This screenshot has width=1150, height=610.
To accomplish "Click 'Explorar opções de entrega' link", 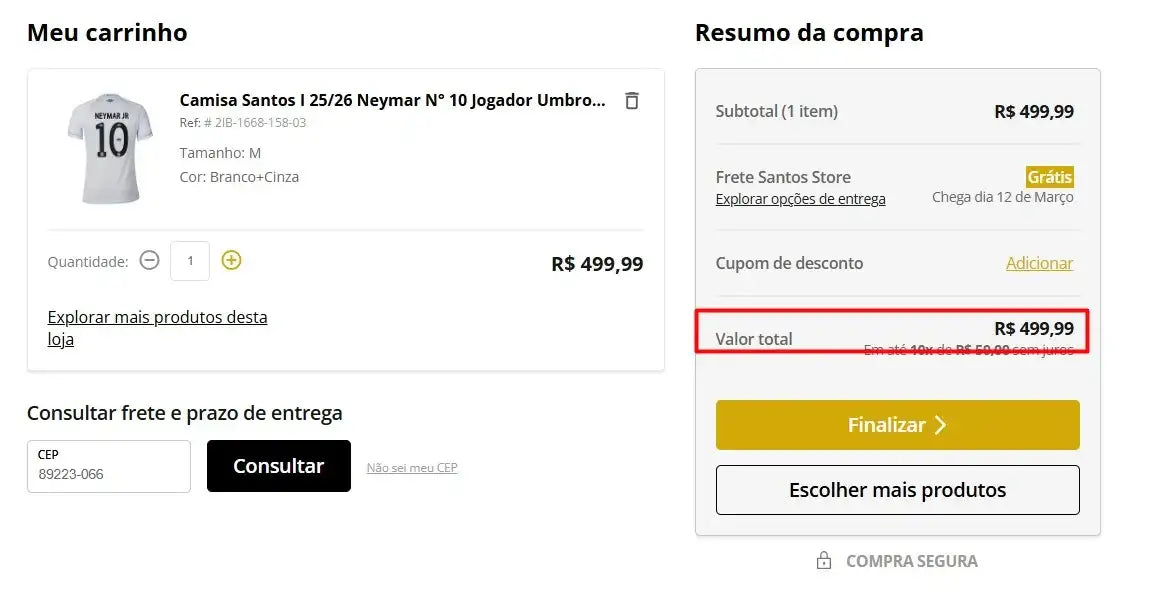I will tap(800, 199).
